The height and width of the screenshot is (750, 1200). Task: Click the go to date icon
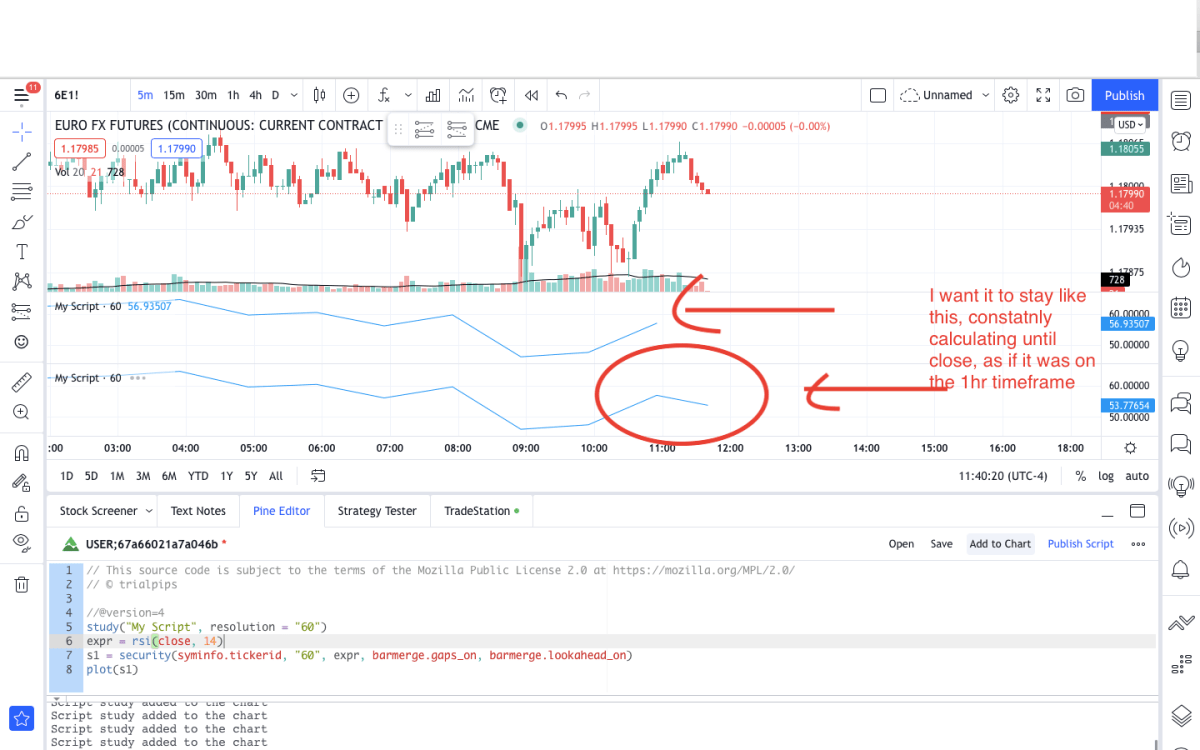click(x=318, y=476)
